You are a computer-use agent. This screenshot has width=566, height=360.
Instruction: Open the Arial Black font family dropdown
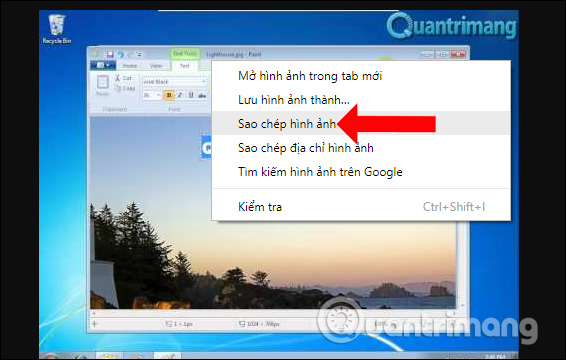point(174,82)
